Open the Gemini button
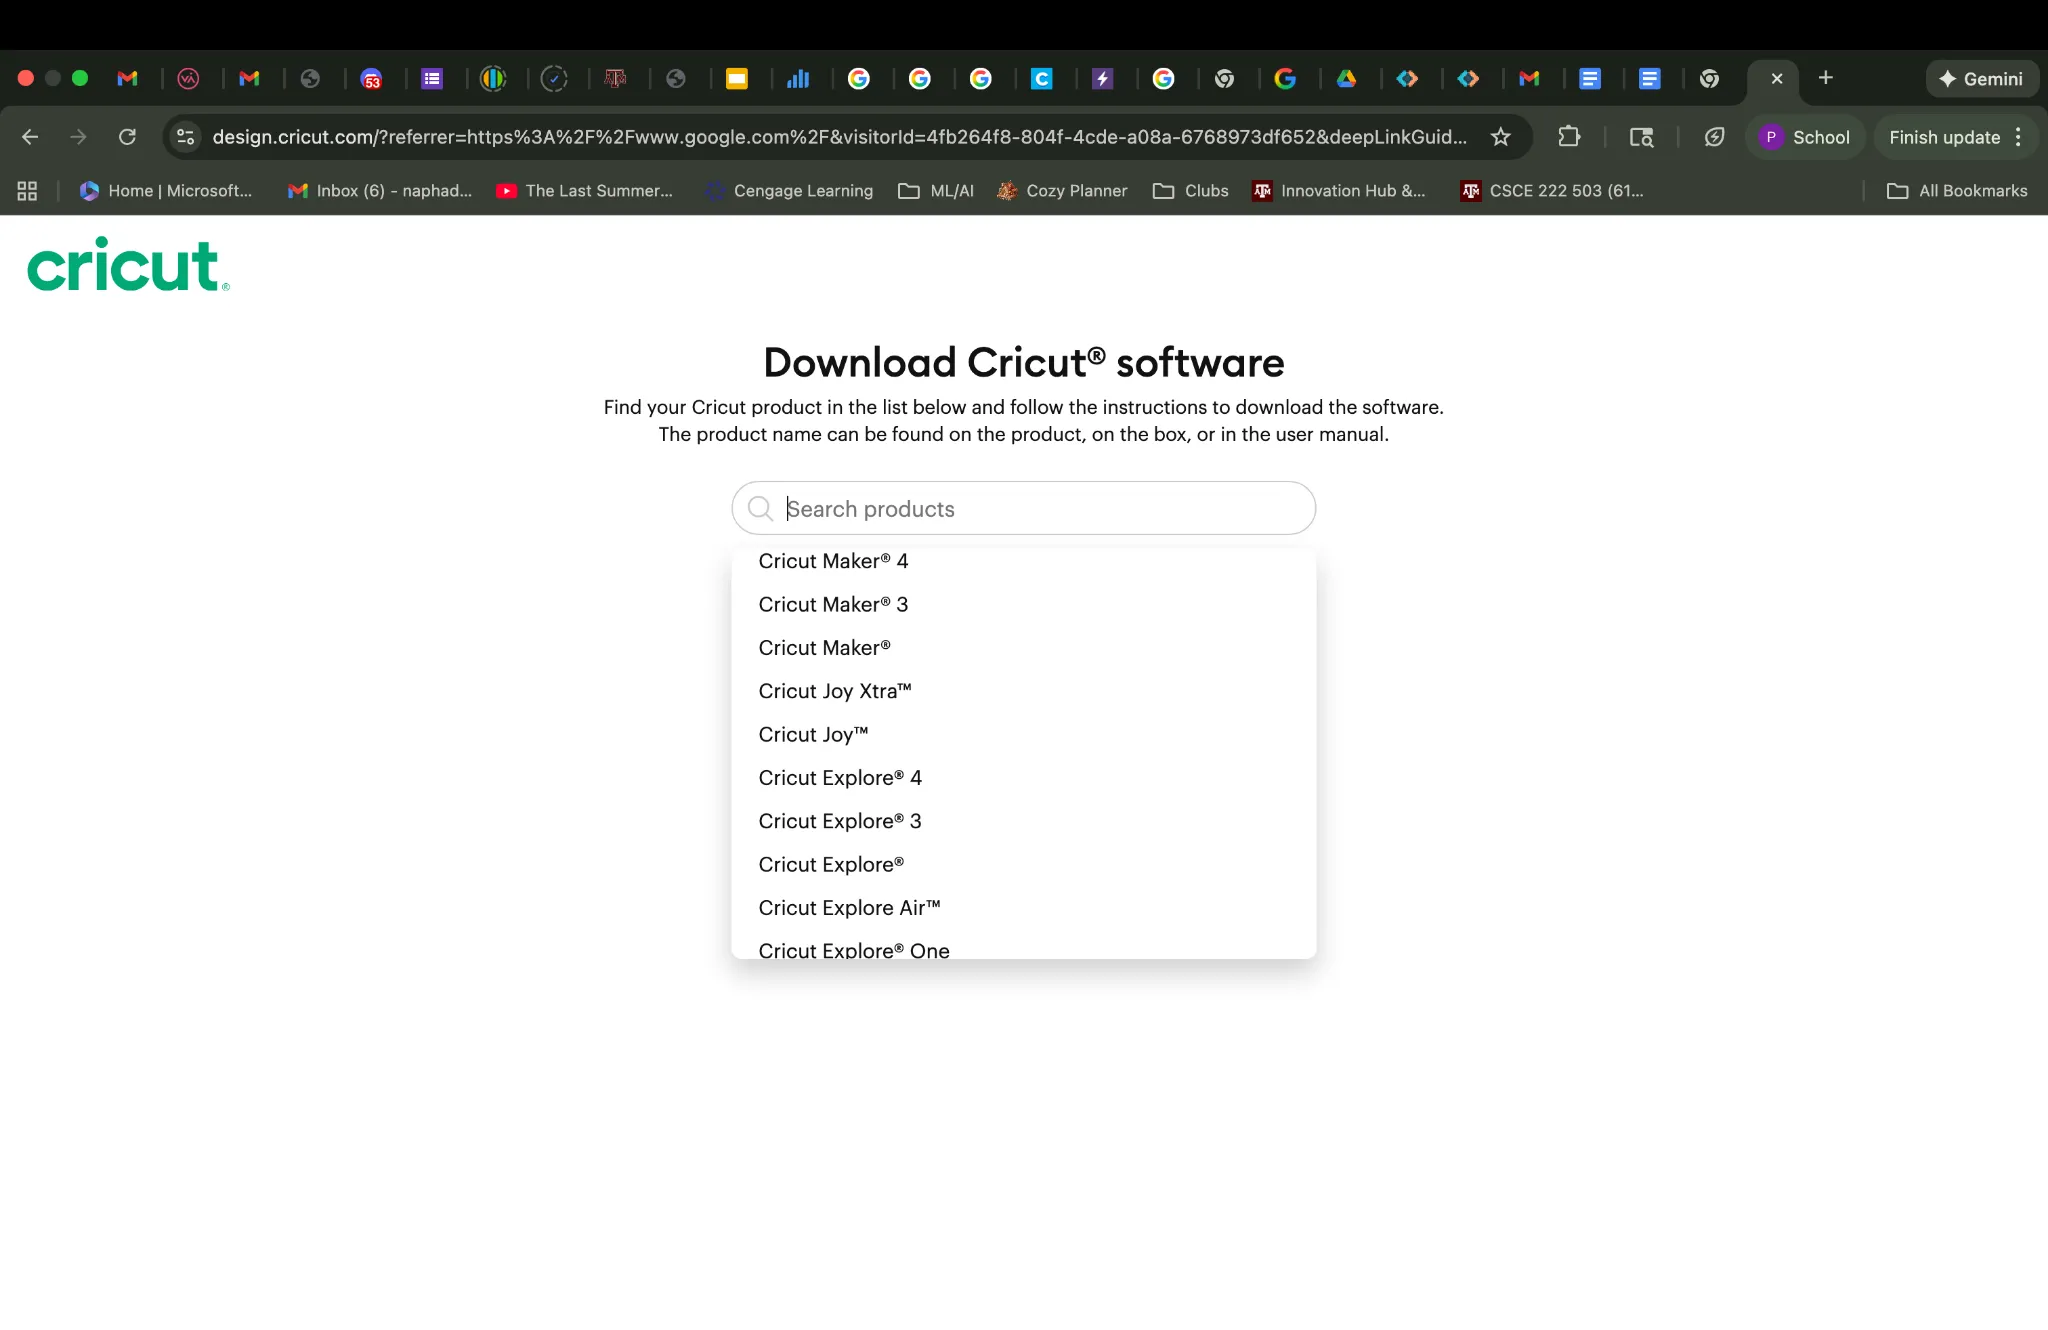Screen dimensions: 2048x1330 point(1981,79)
